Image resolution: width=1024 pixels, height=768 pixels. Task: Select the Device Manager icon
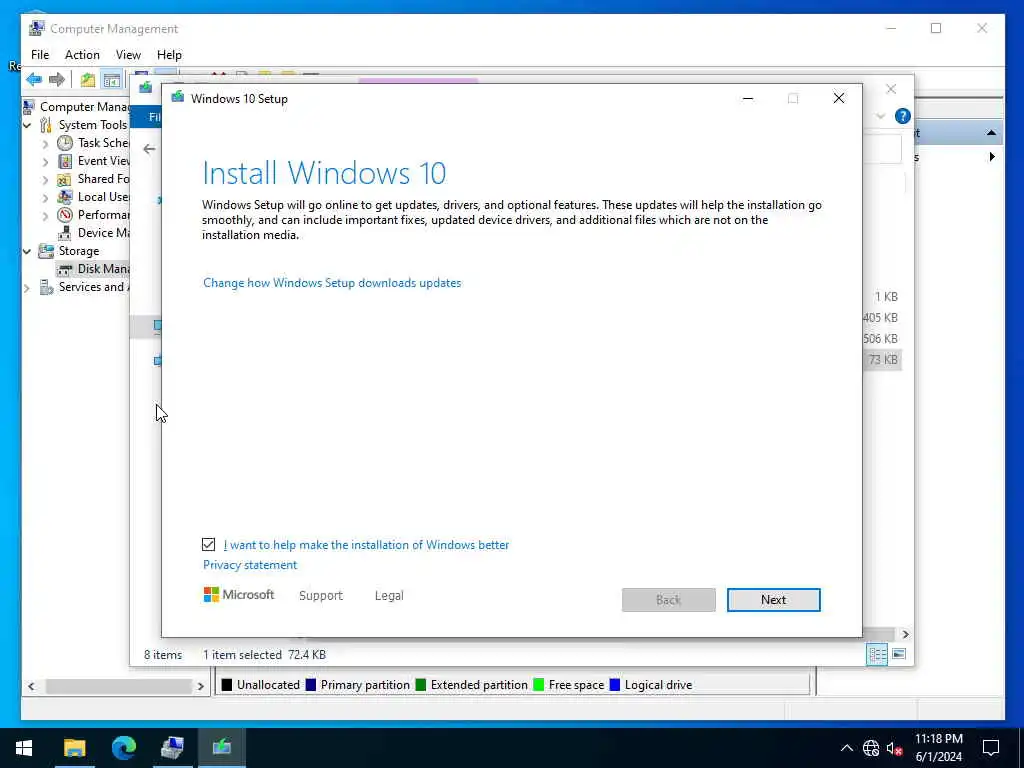(65, 233)
